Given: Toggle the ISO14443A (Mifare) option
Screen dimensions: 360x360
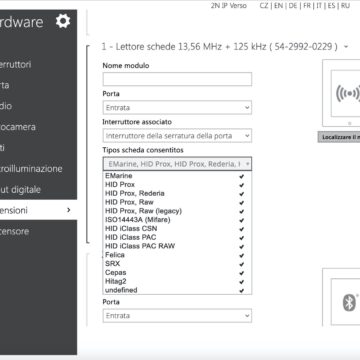Looking at the screenshot, I should pyautogui.click(x=177, y=220).
